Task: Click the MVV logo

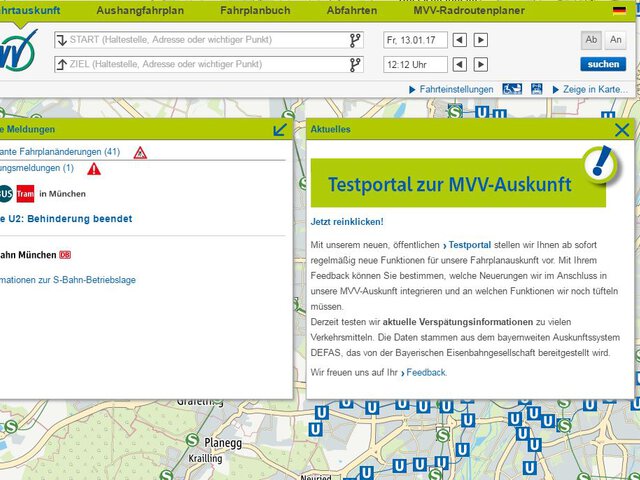Action: [x=17, y=51]
